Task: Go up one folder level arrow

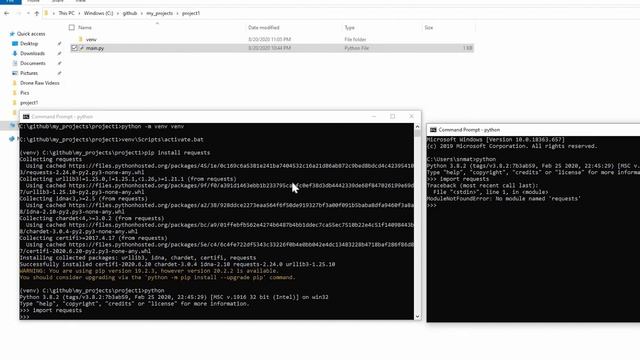Action: click(x=37, y=13)
